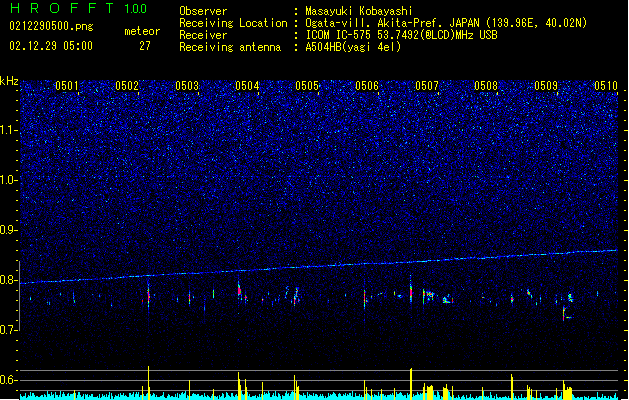The width and height of the screenshot is (629, 400).
Task: Click the 0502 time marker
Action: [x=127, y=86]
